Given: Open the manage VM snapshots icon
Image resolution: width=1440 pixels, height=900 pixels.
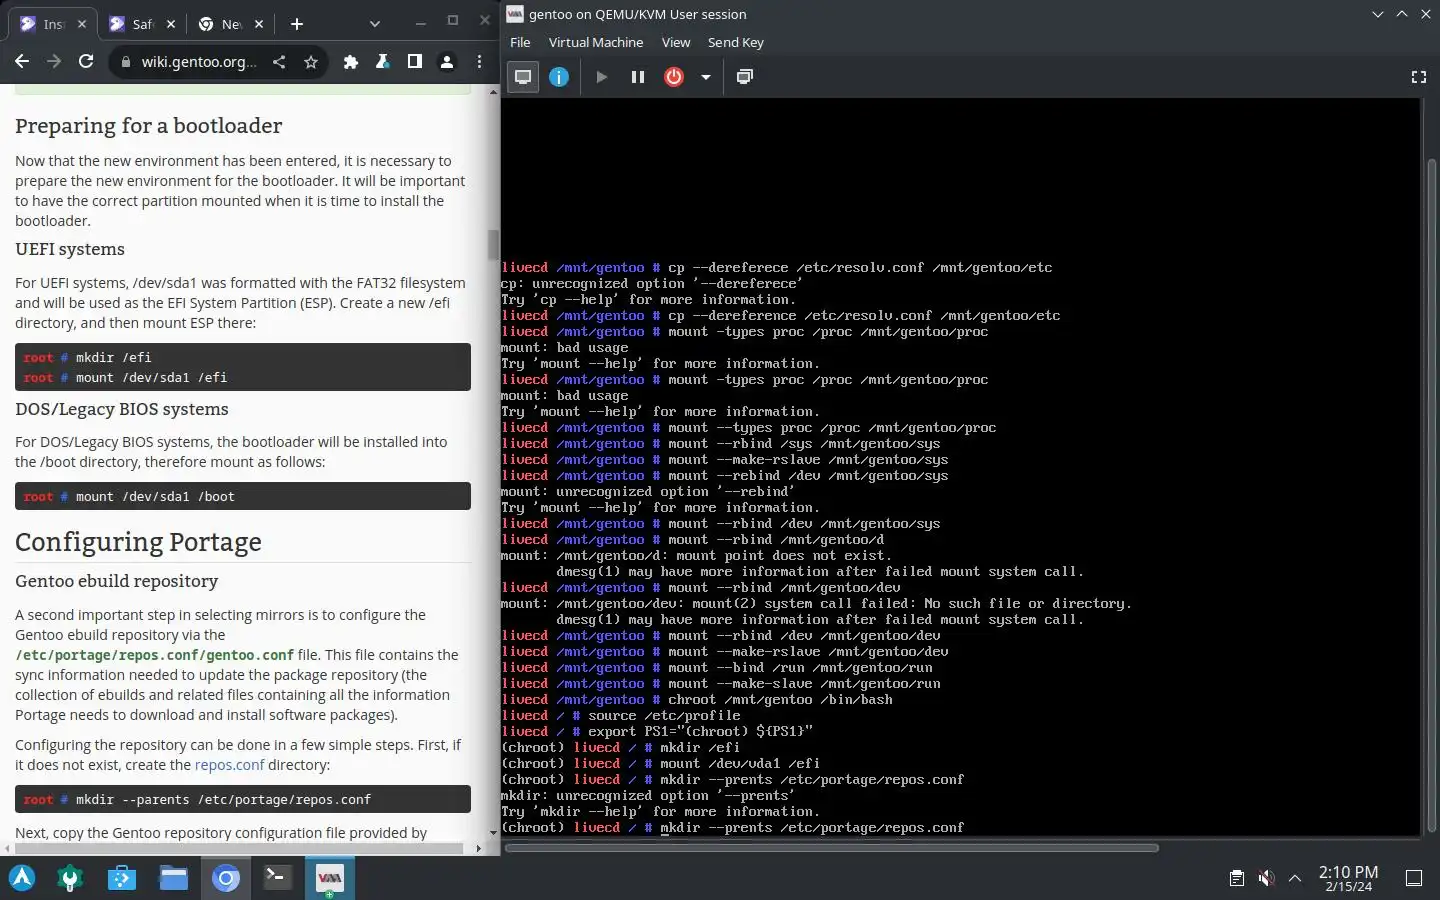Looking at the screenshot, I should [744, 77].
